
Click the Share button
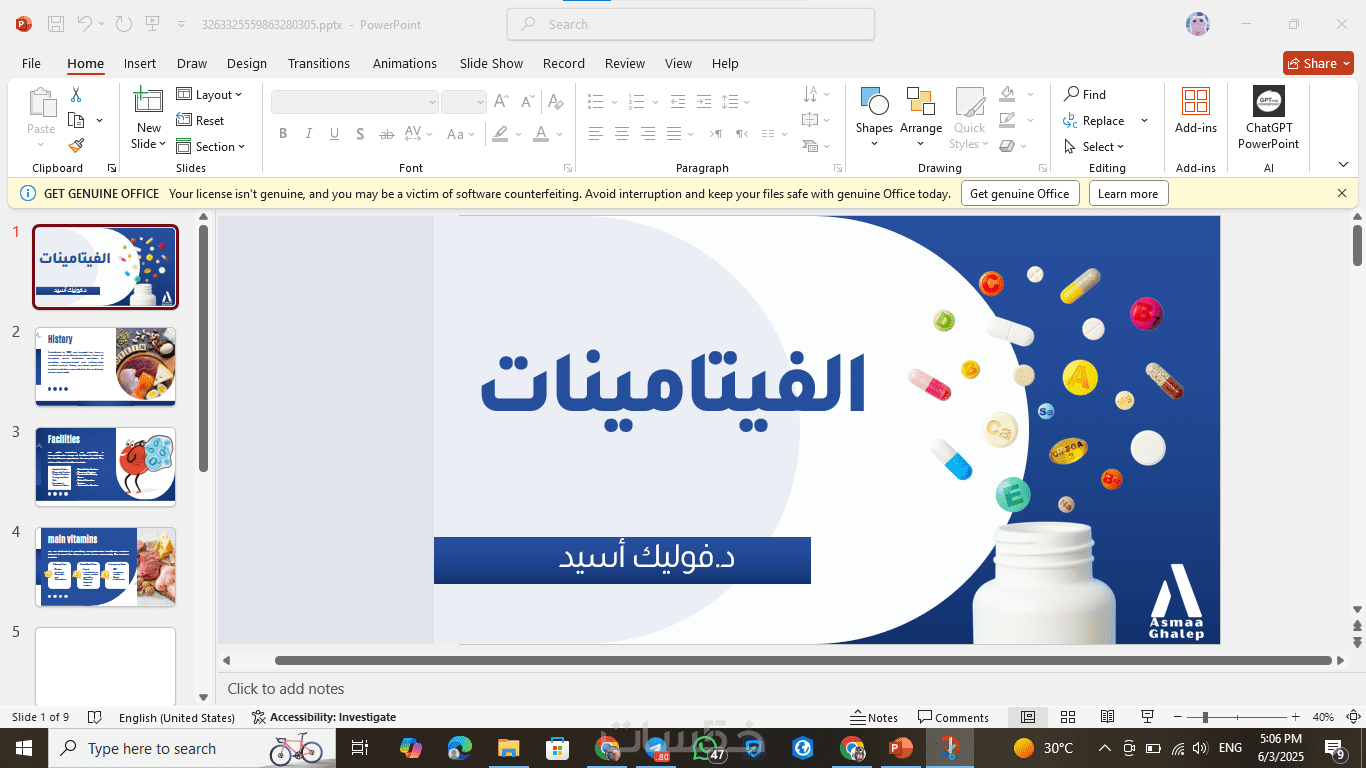tap(1318, 63)
